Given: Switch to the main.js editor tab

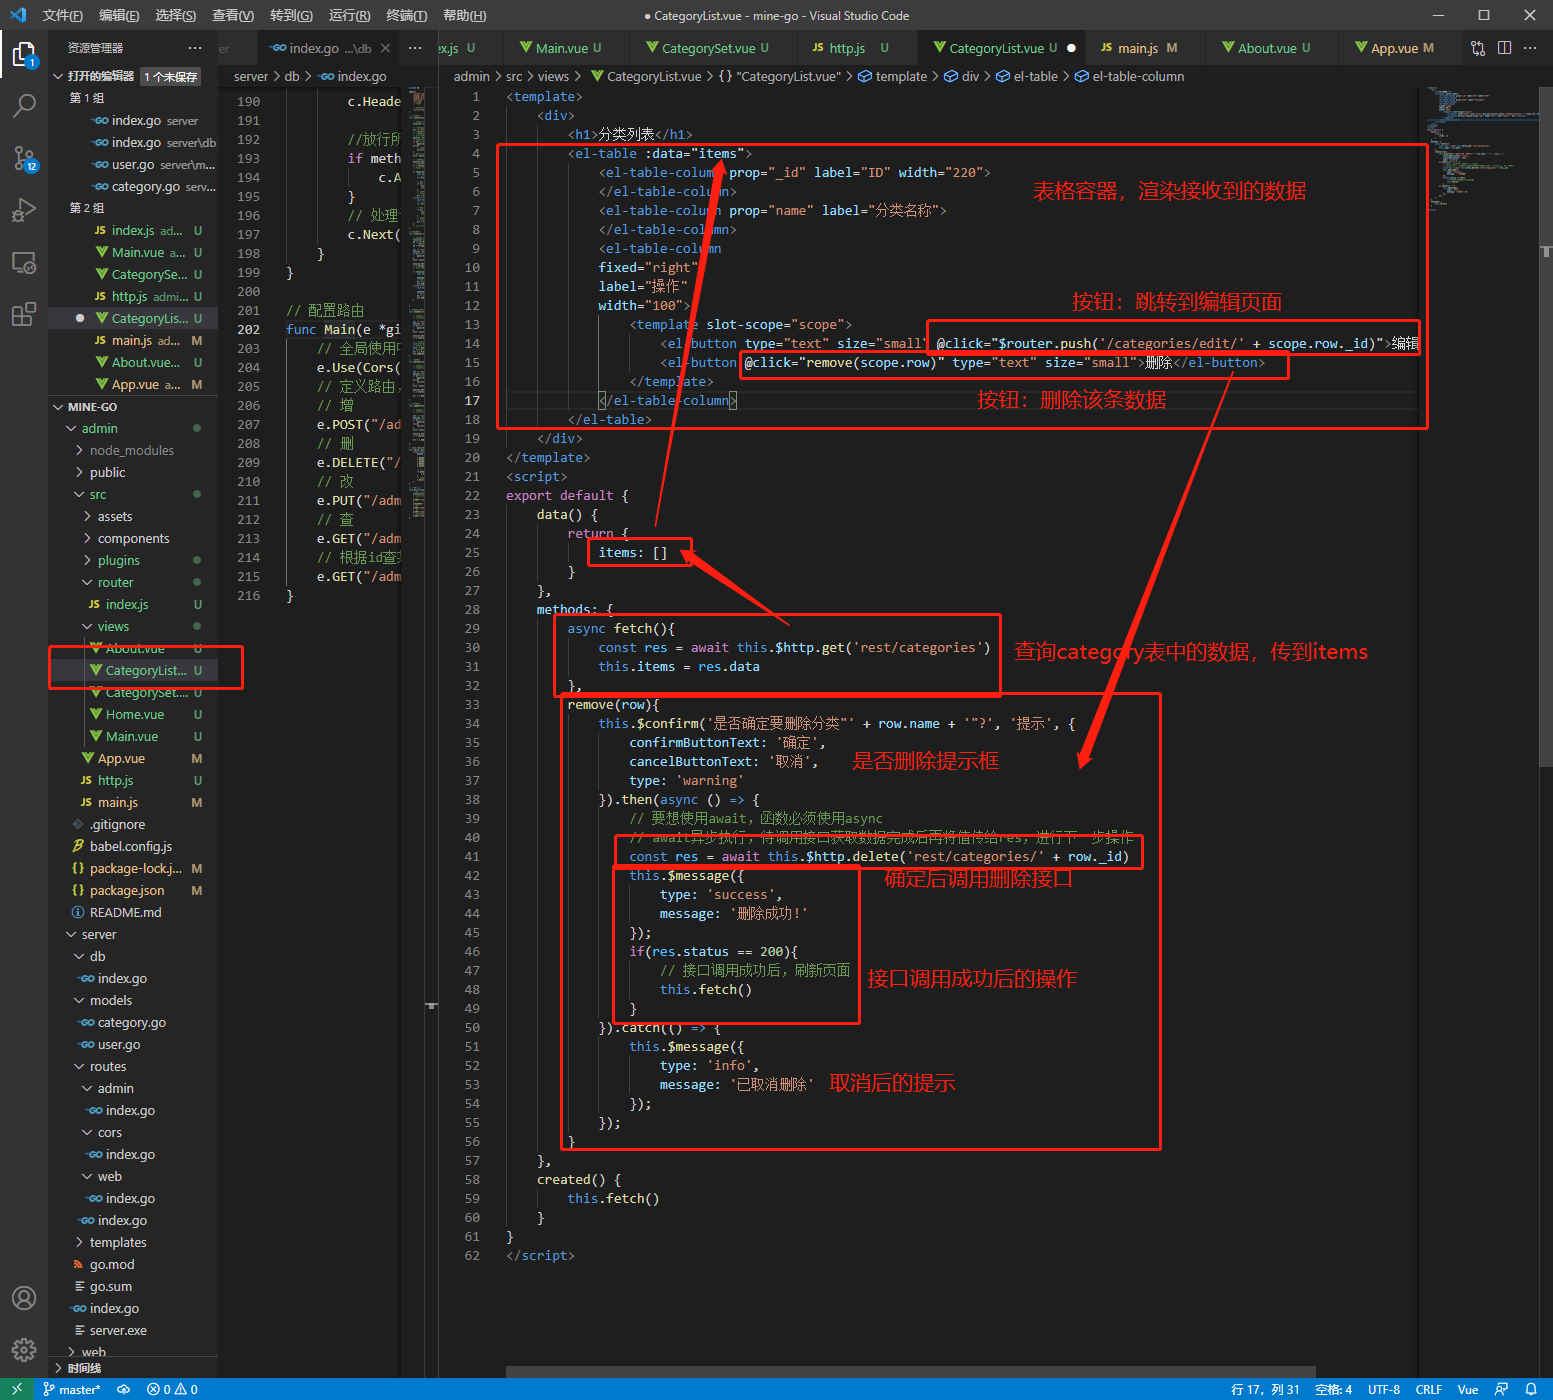Looking at the screenshot, I should click(x=1146, y=48).
